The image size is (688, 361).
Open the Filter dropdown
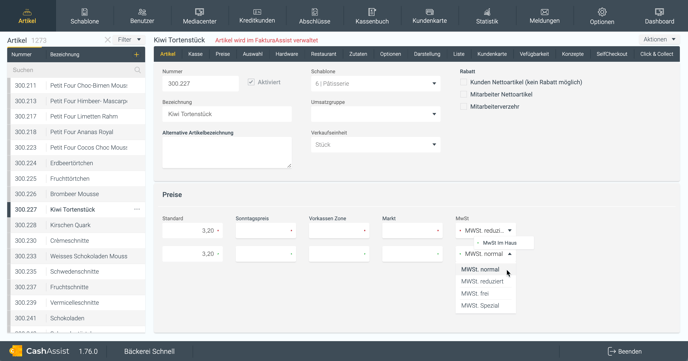coord(129,39)
